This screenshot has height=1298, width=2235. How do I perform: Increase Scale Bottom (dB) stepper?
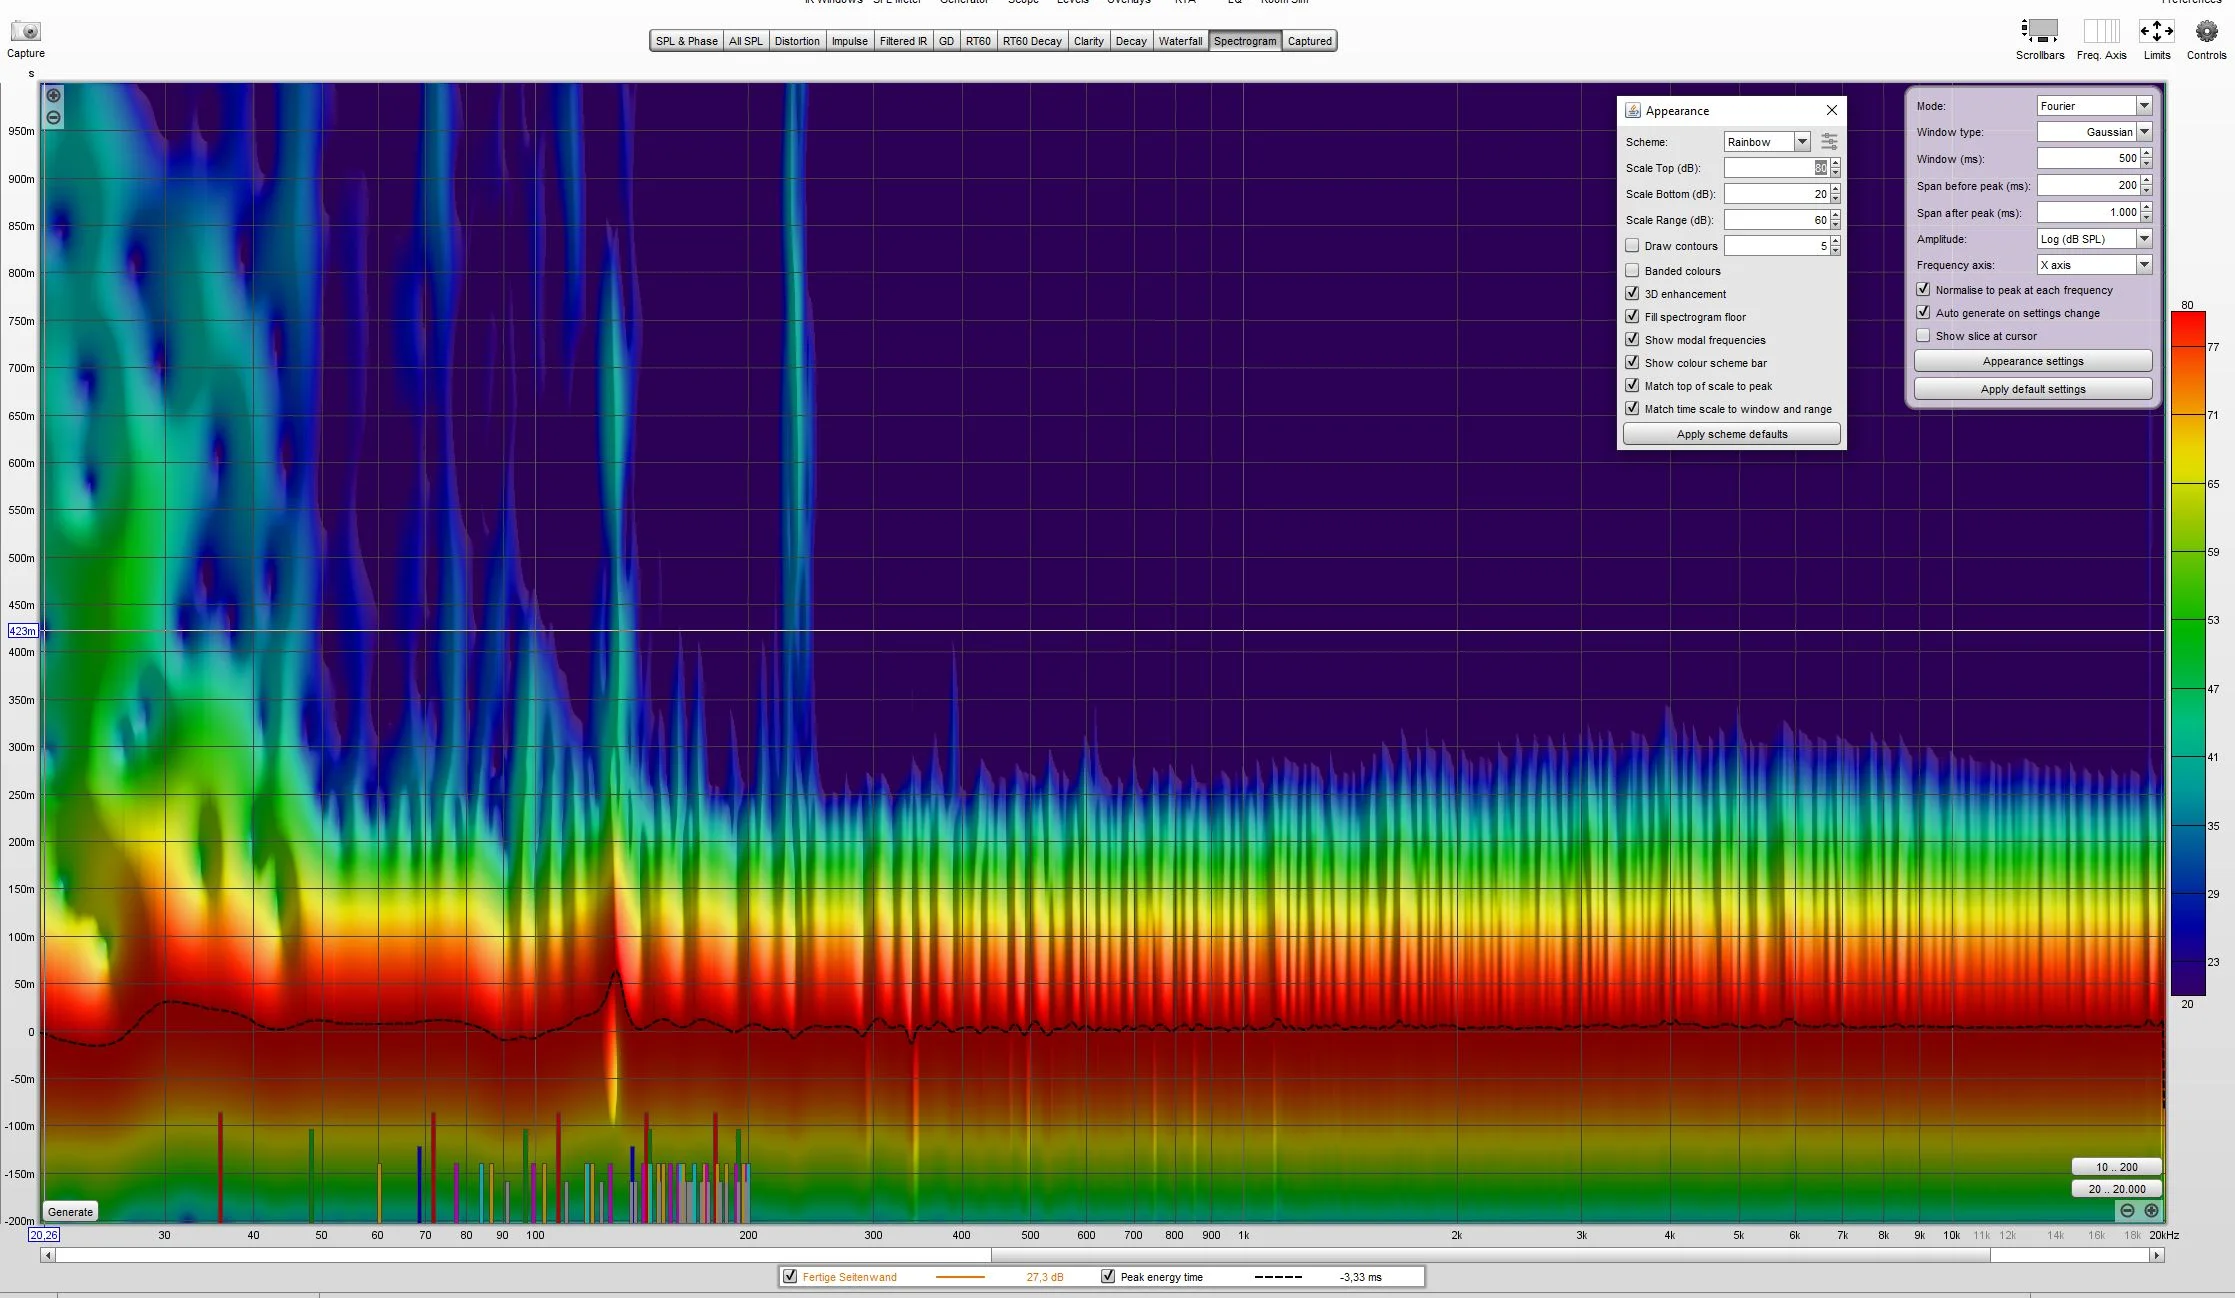pos(1836,189)
